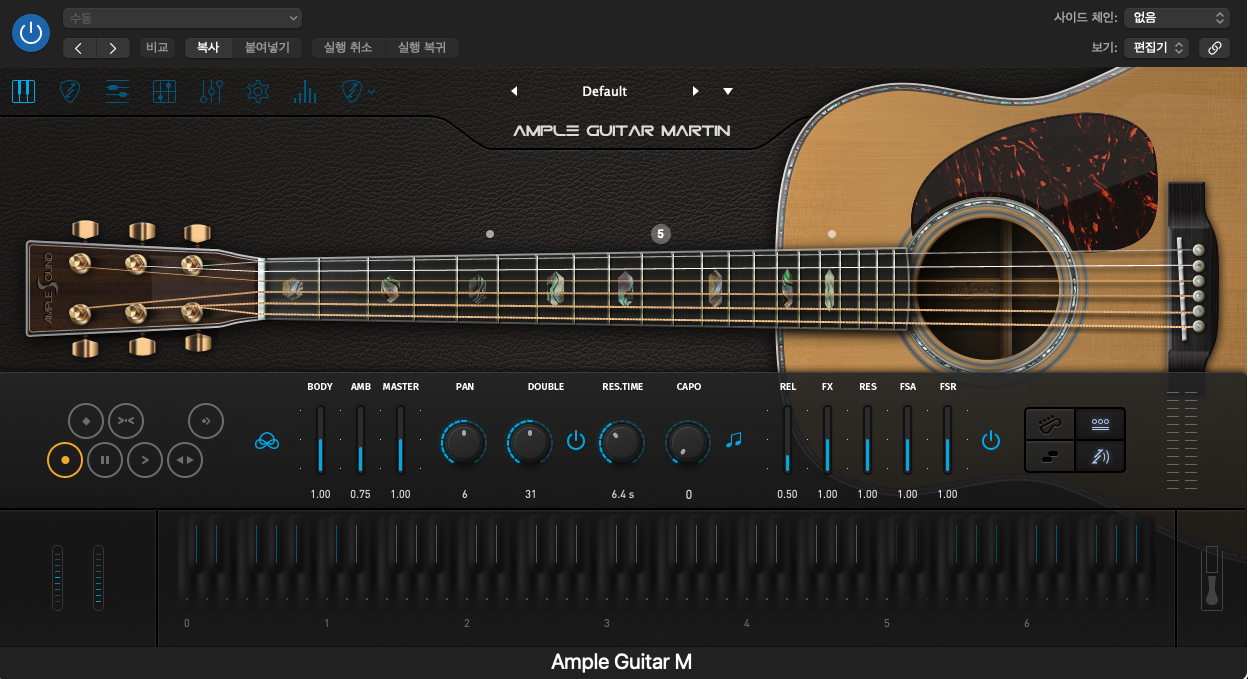Pause using the round pause button

(x=105, y=460)
